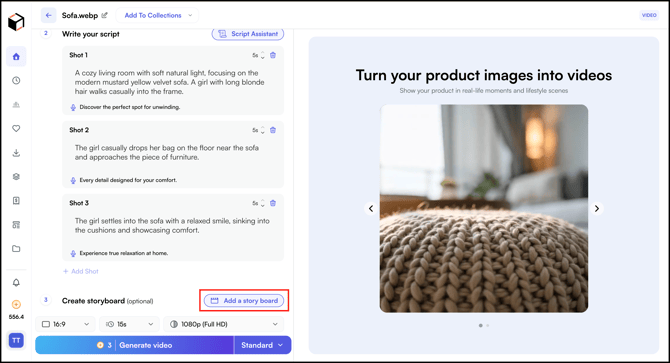The width and height of the screenshot is (670, 363).
Task: Adjust the Shot 2 duration stepper
Action: click(x=262, y=130)
